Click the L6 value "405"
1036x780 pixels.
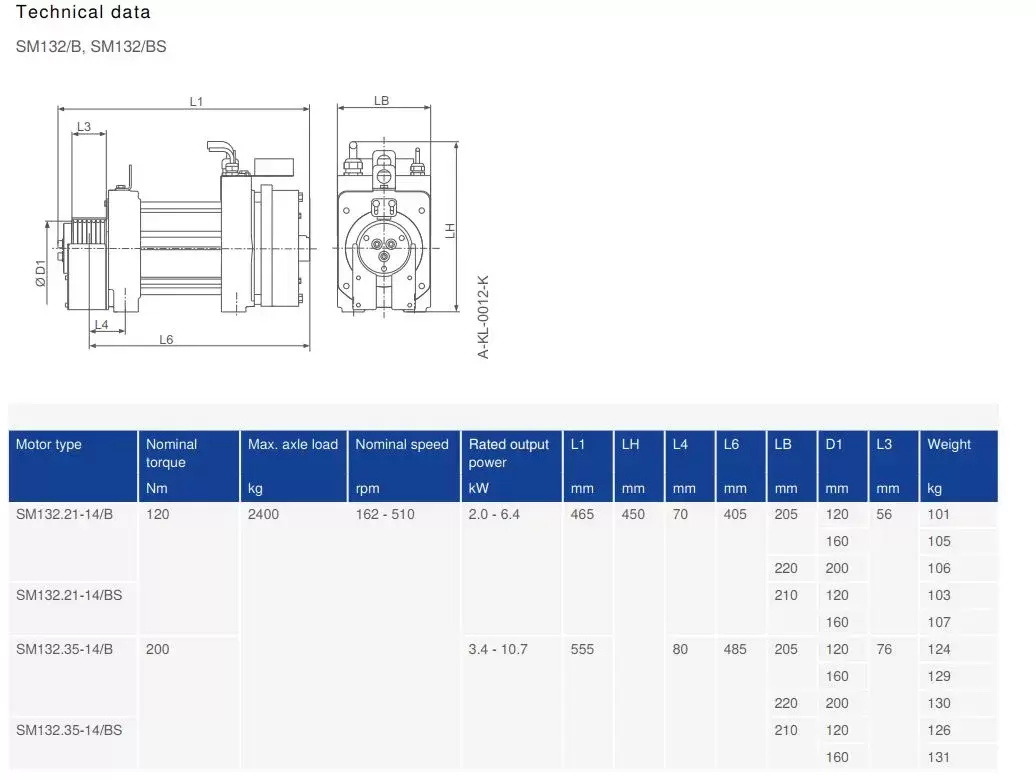coord(735,514)
